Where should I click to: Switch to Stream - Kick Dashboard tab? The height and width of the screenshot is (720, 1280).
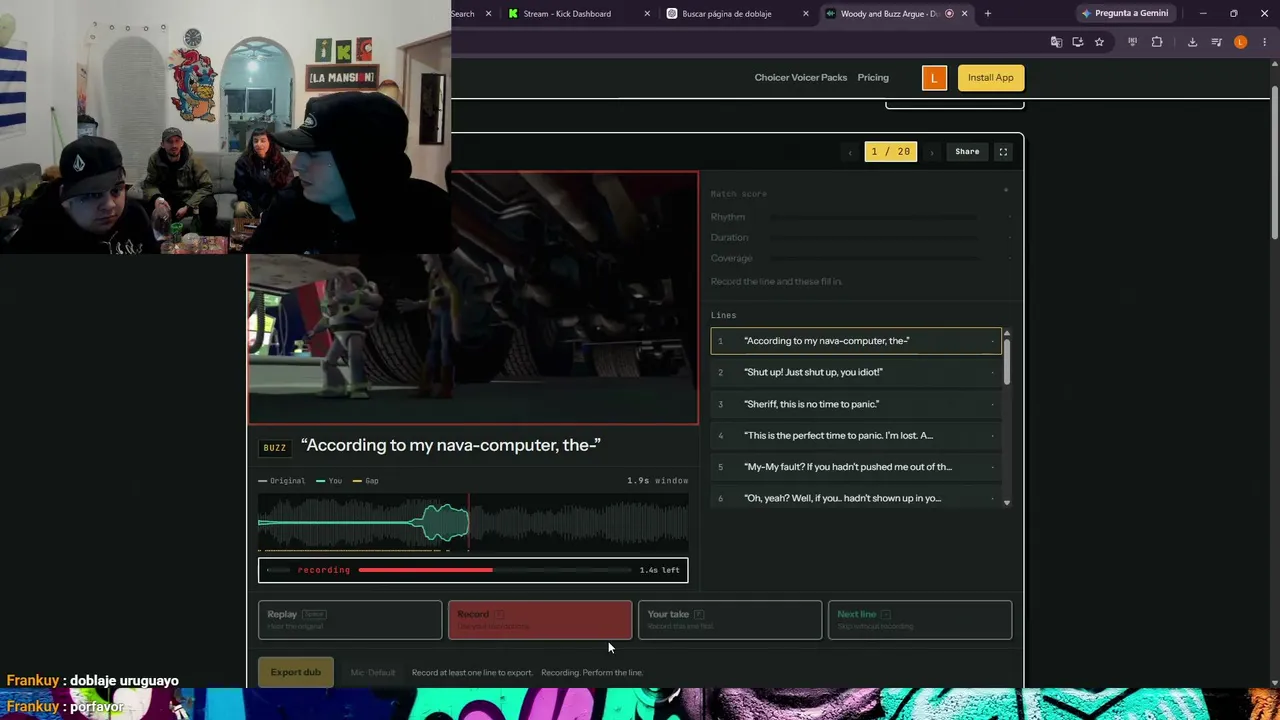coord(577,14)
